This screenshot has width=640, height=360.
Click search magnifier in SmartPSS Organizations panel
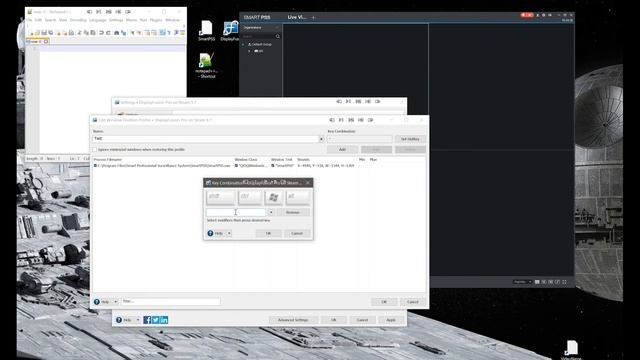(x=278, y=36)
